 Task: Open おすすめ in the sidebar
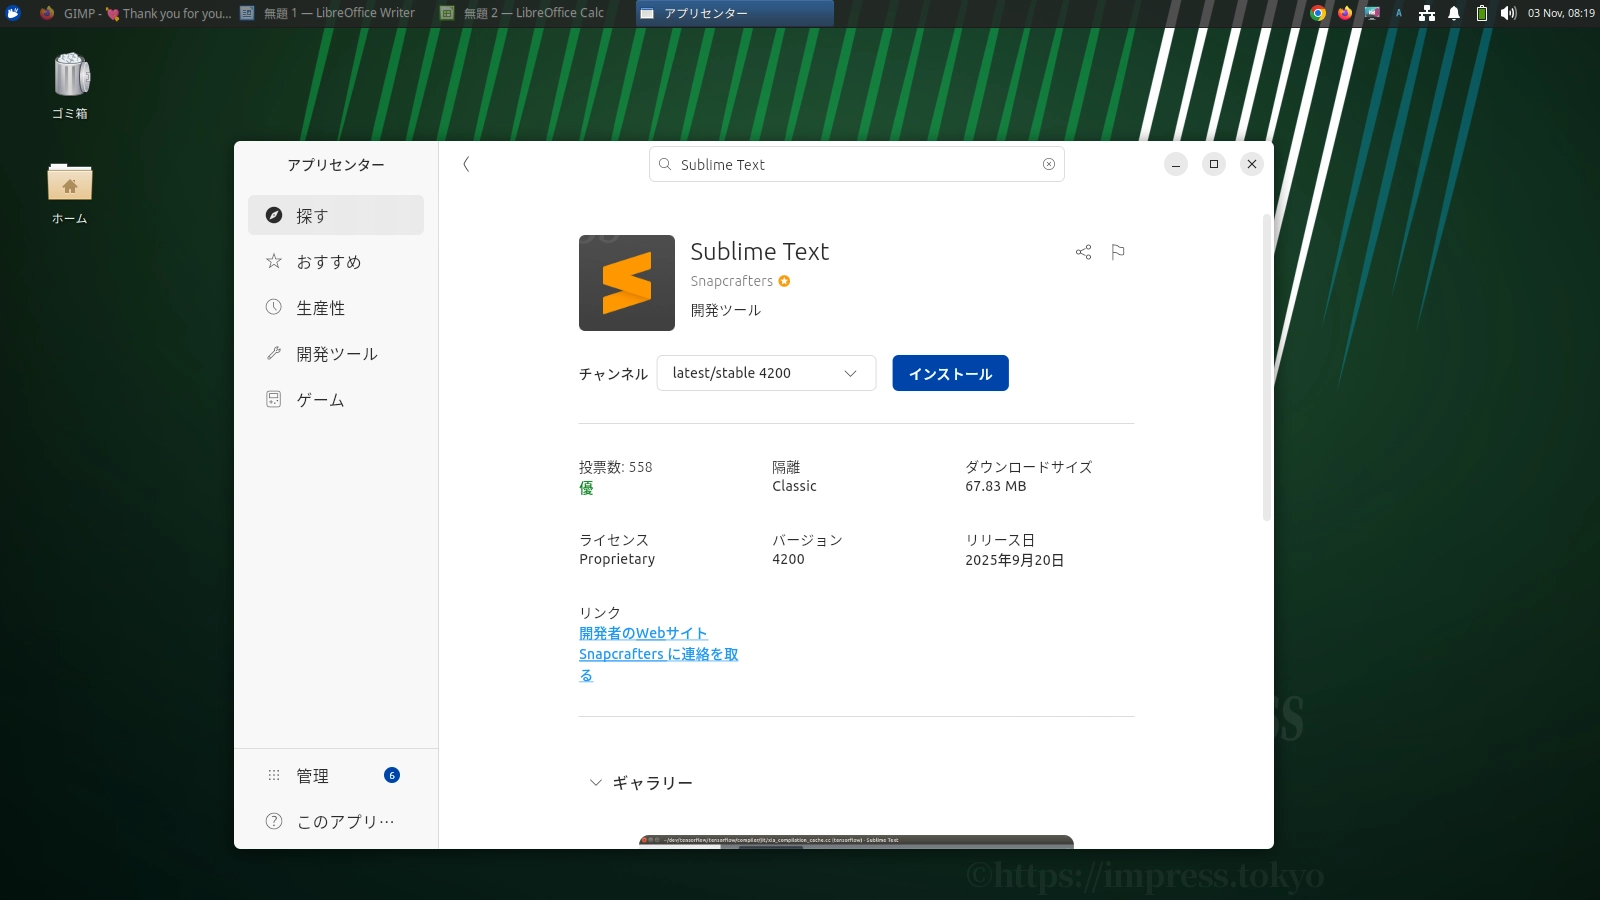[x=336, y=261]
